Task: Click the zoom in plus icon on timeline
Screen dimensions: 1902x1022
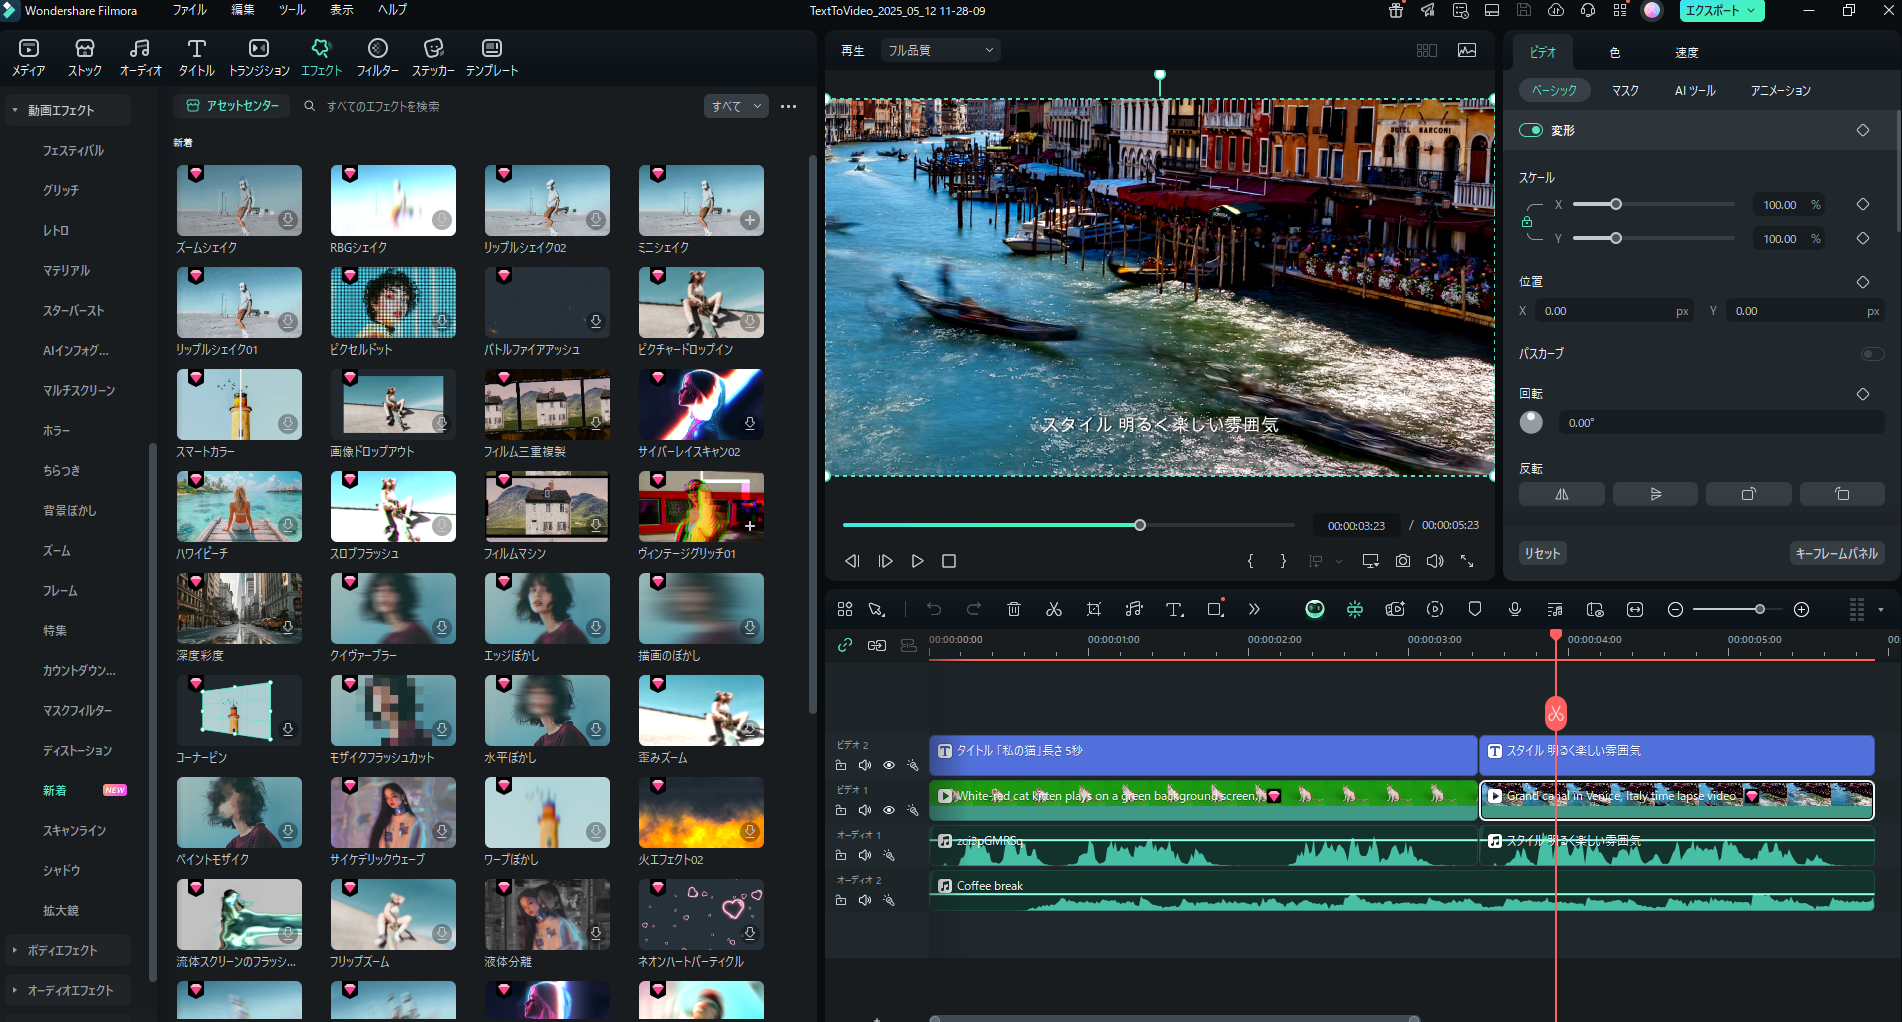Action: click(1802, 609)
